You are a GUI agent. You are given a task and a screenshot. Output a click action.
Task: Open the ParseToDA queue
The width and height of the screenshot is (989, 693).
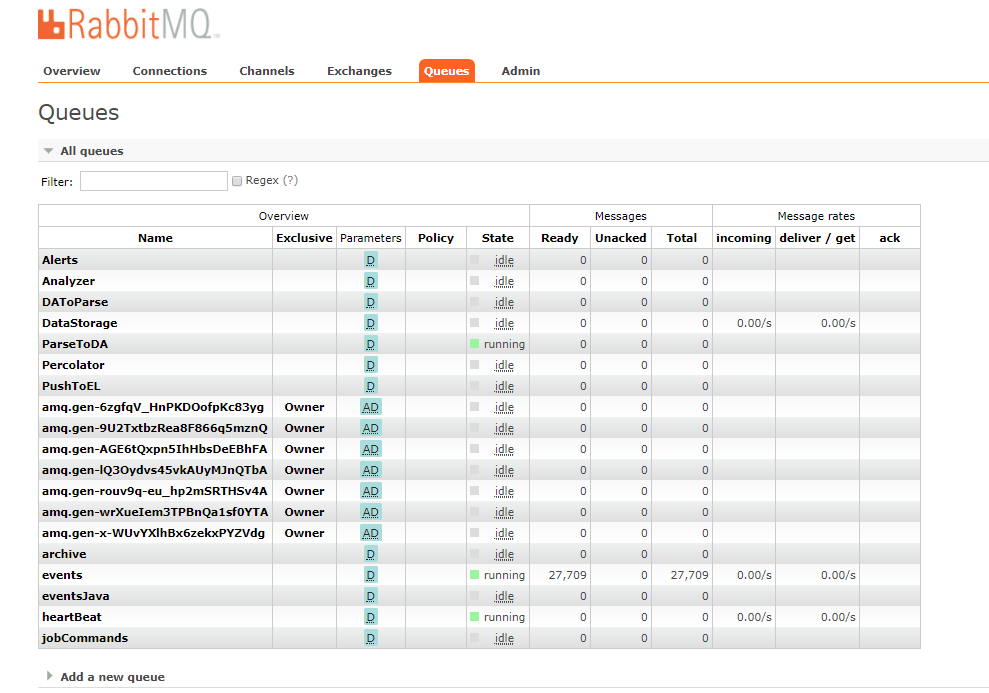pos(75,344)
